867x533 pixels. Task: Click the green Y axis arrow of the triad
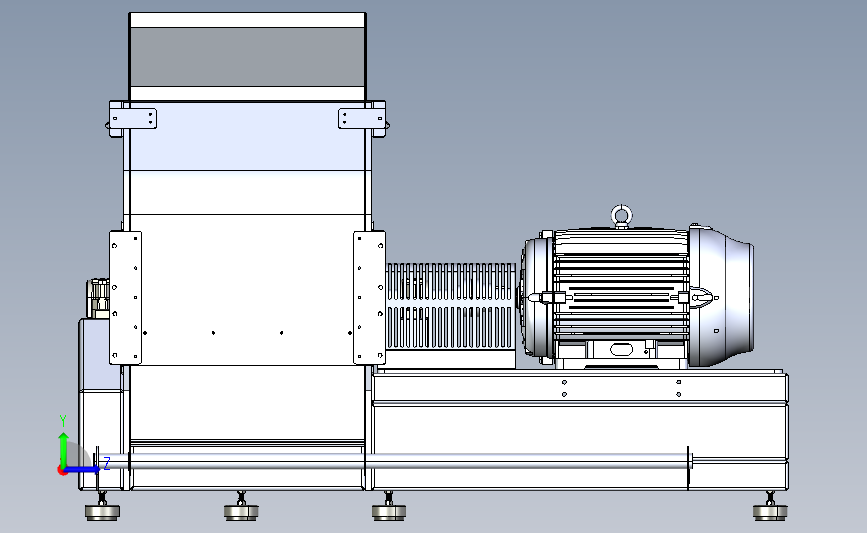(63, 449)
